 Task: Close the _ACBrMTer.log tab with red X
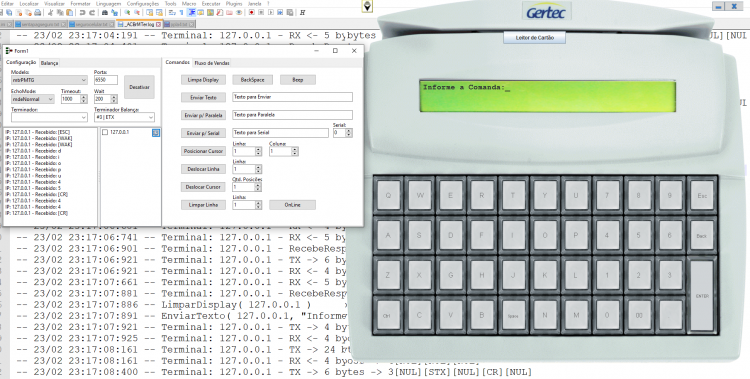point(158,24)
